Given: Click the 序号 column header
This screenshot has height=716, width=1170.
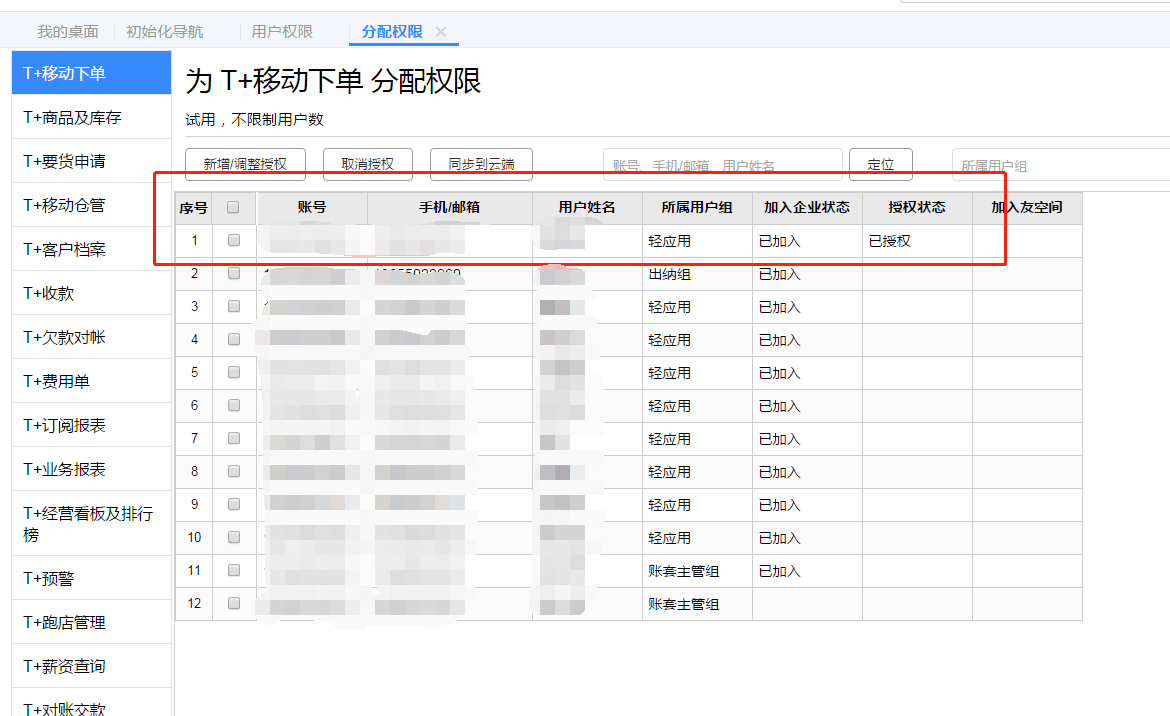Looking at the screenshot, I should (194, 208).
